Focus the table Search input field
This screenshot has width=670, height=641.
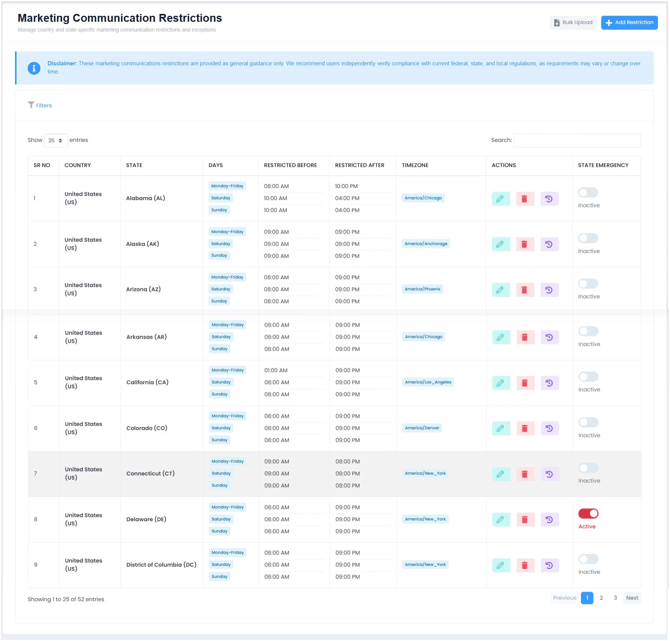click(577, 140)
